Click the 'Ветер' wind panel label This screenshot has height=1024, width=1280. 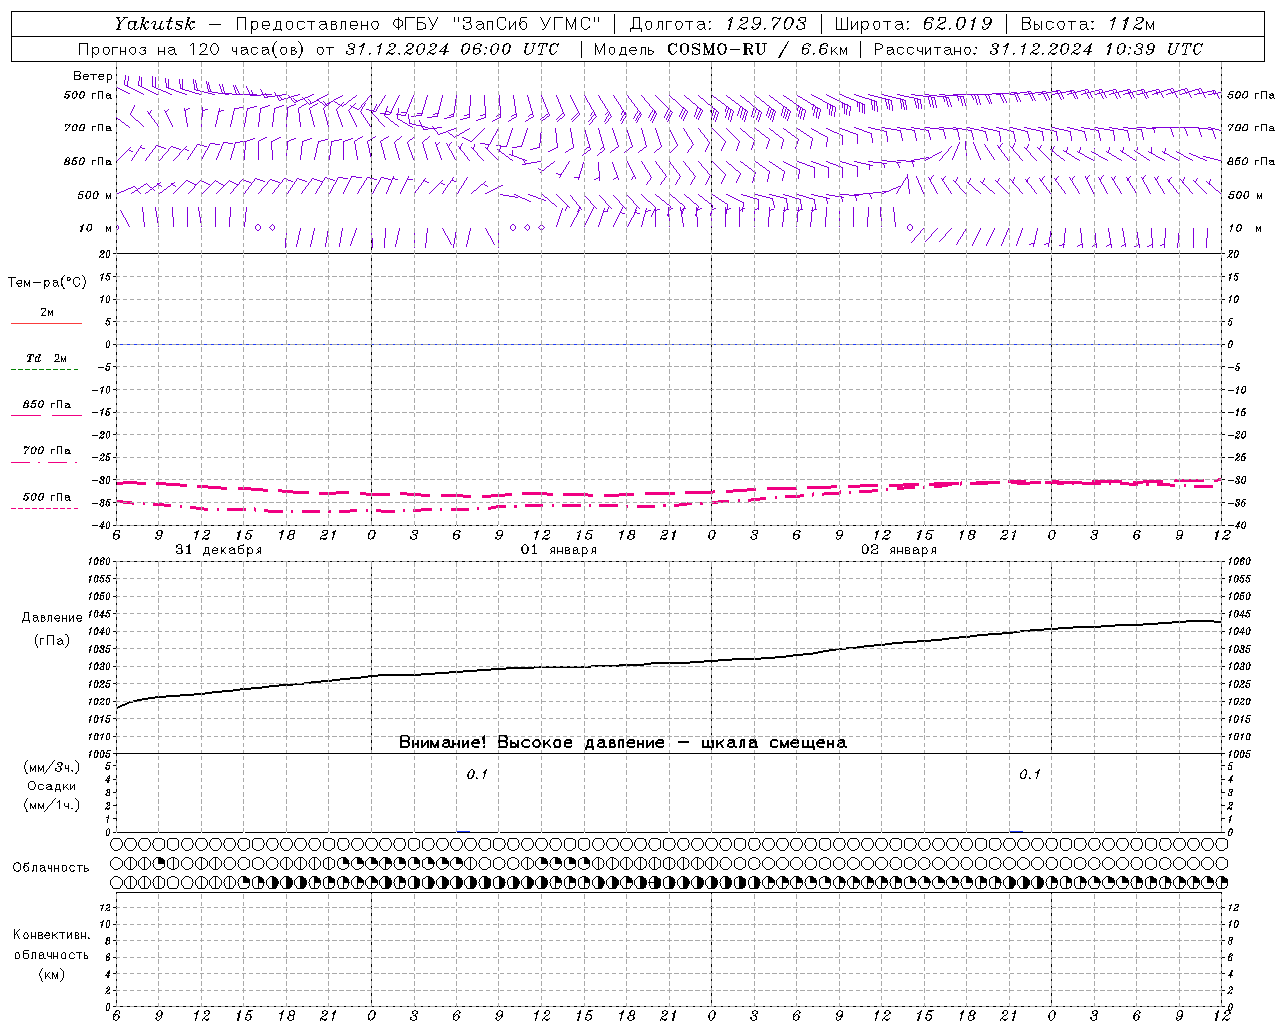[93, 76]
